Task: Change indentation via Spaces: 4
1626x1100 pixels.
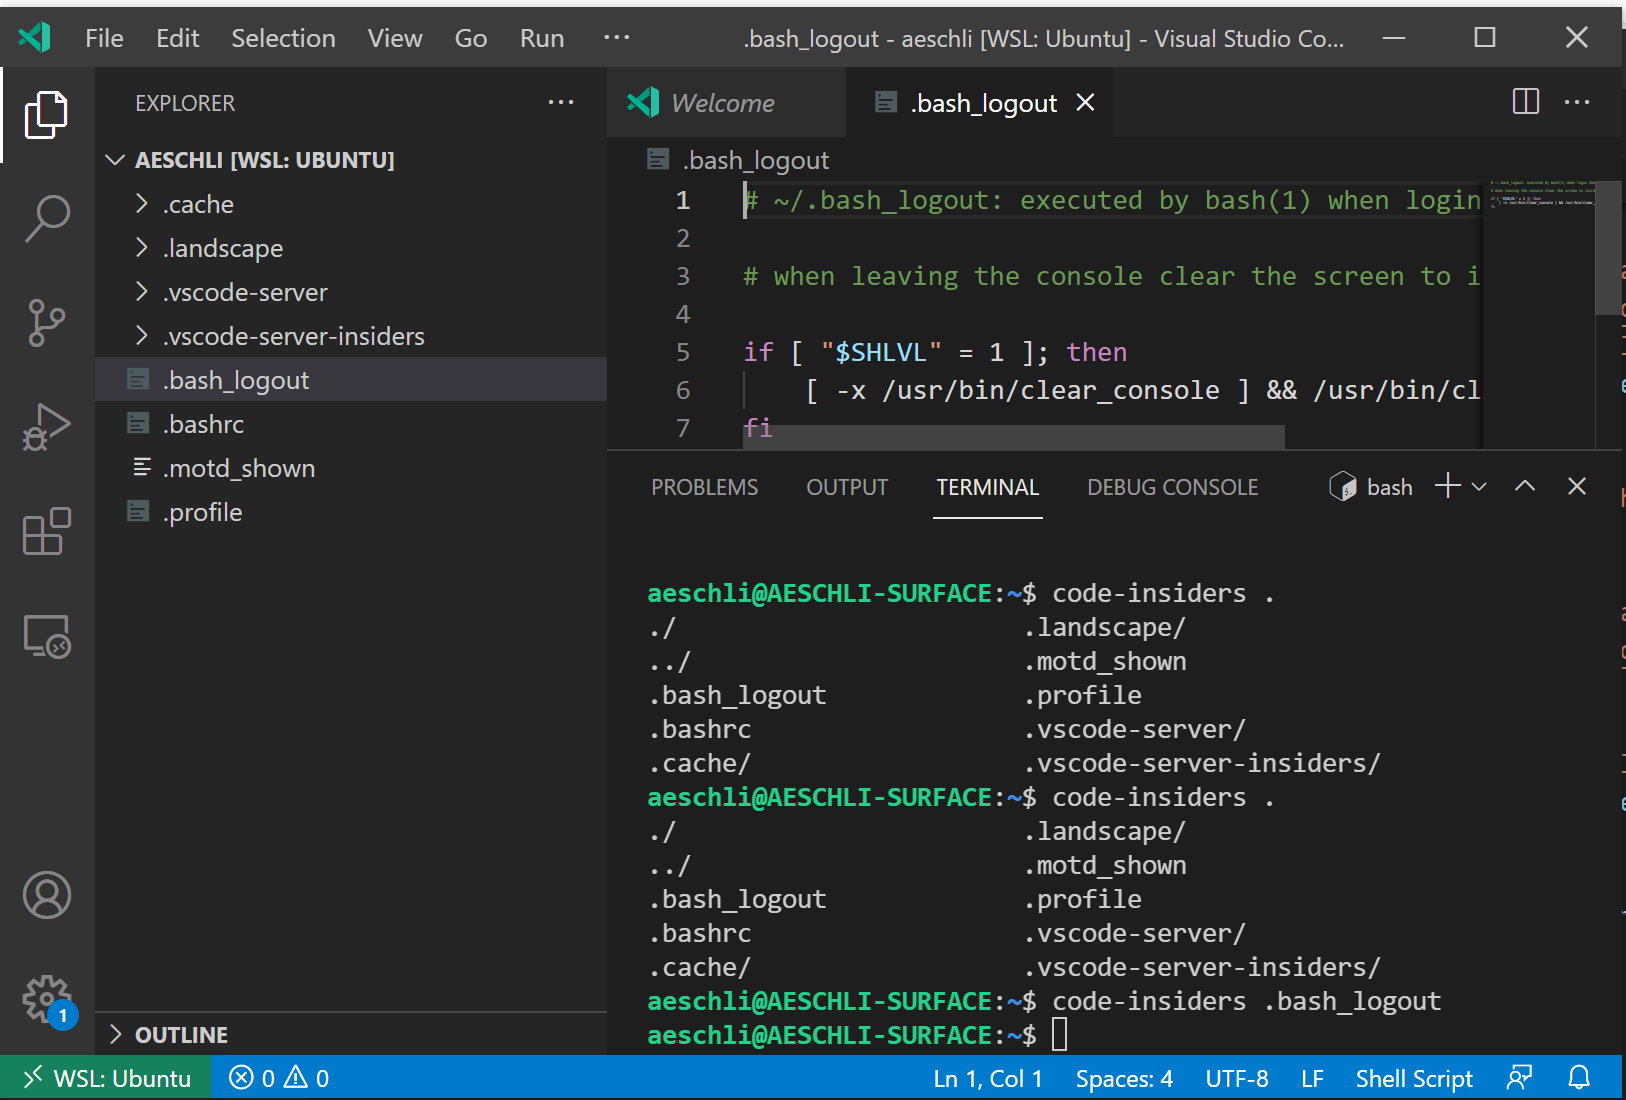Action: (x=1124, y=1078)
